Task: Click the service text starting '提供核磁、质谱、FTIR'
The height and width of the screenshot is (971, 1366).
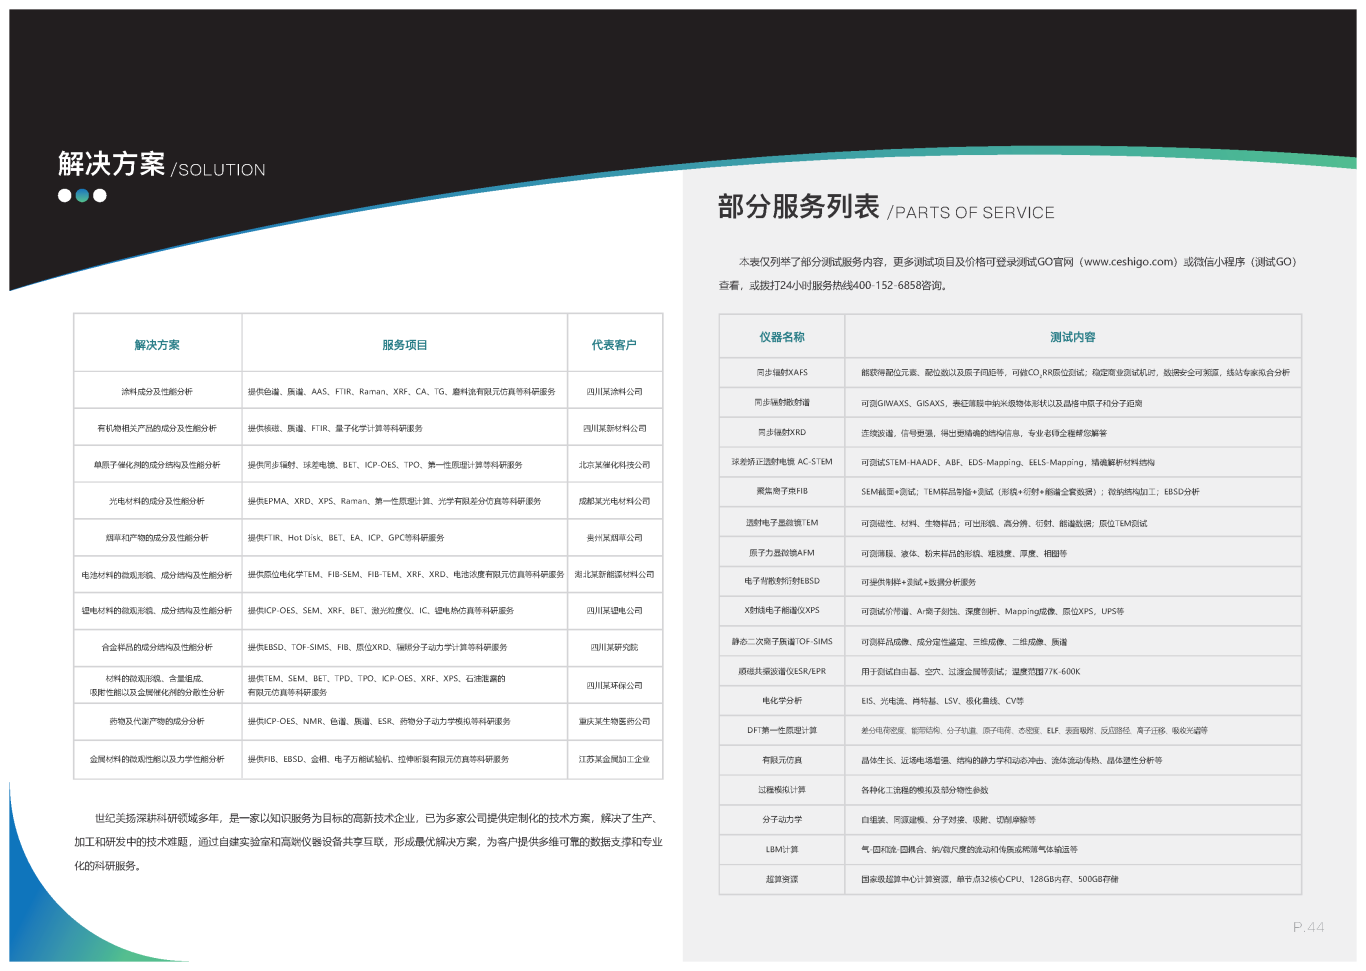Action: [x=335, y=428]
